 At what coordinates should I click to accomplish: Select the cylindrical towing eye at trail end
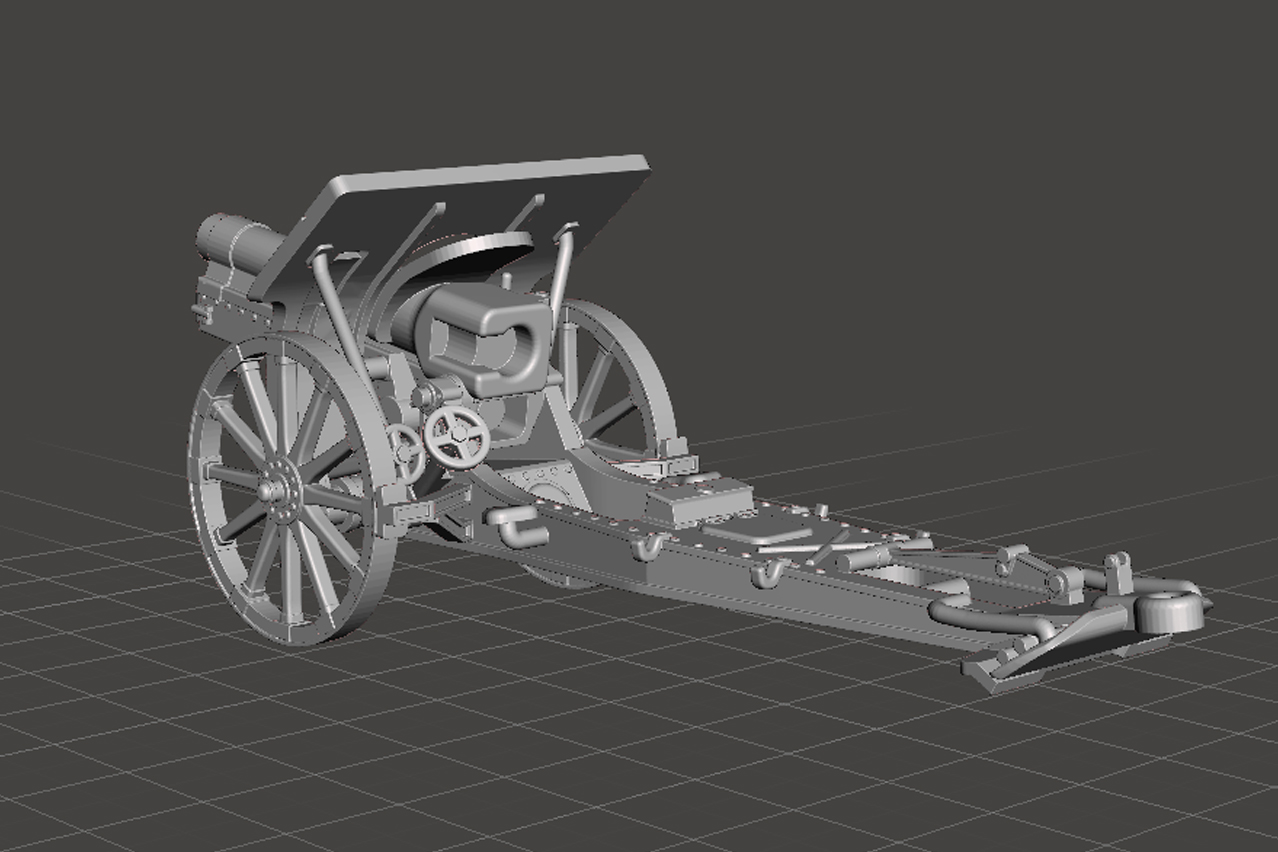click(x=1170, y=609)
